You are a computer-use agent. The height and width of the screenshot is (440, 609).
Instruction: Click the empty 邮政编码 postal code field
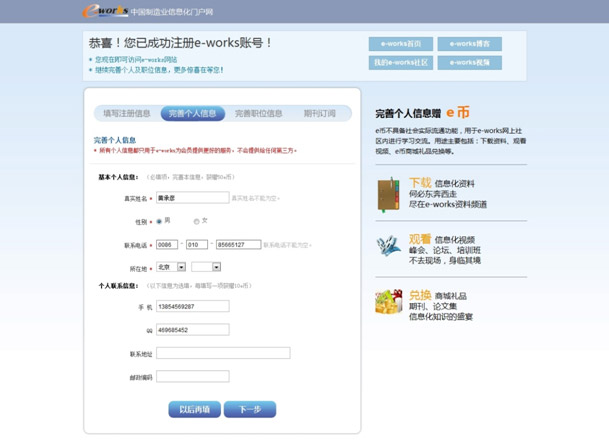tap(193, 376)
